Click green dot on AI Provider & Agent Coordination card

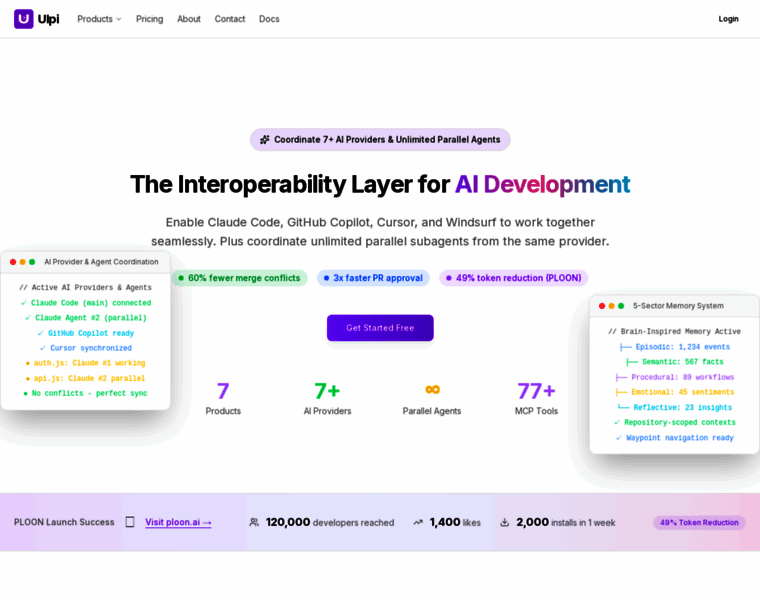pyautogui.click(x=32, y=262)
